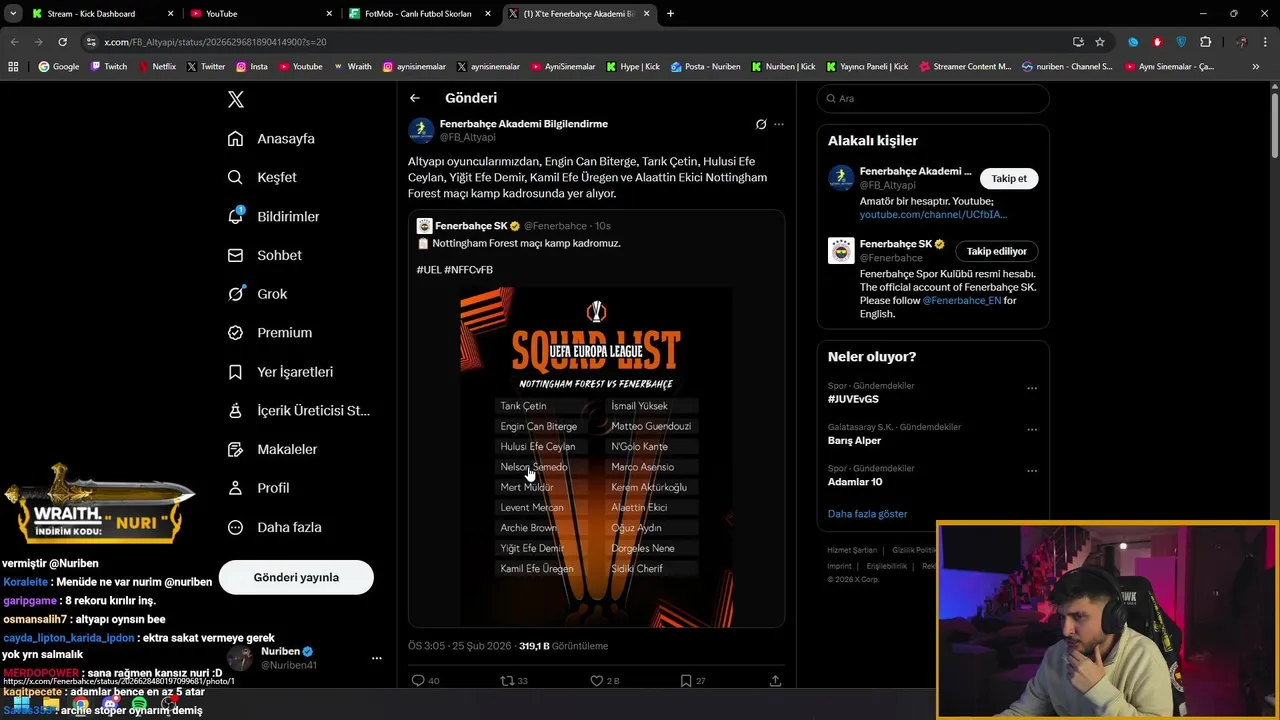Open Barış Alper trend

click(854, 440)
